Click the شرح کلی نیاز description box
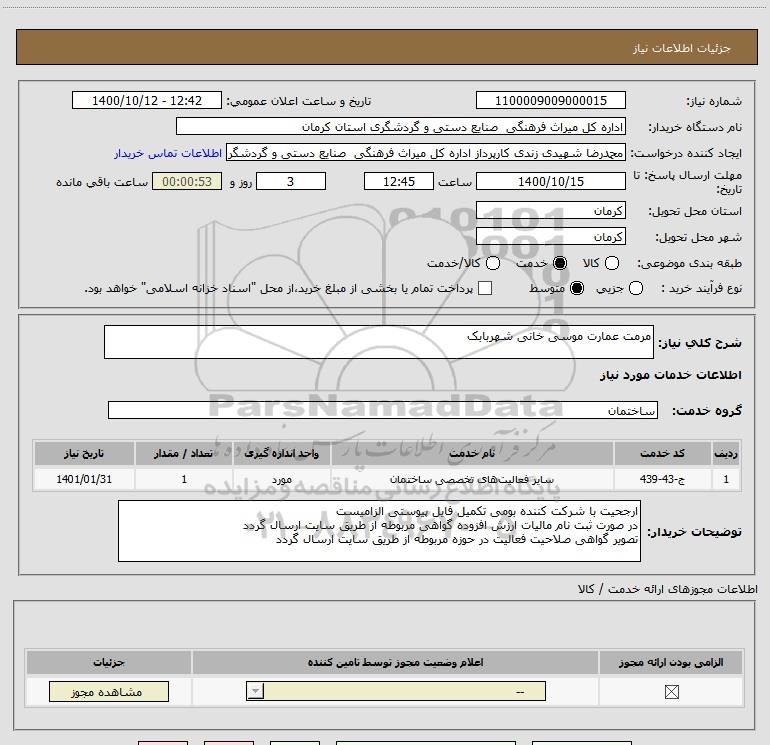This screenshot has height=745, width=770. [379, 342]
